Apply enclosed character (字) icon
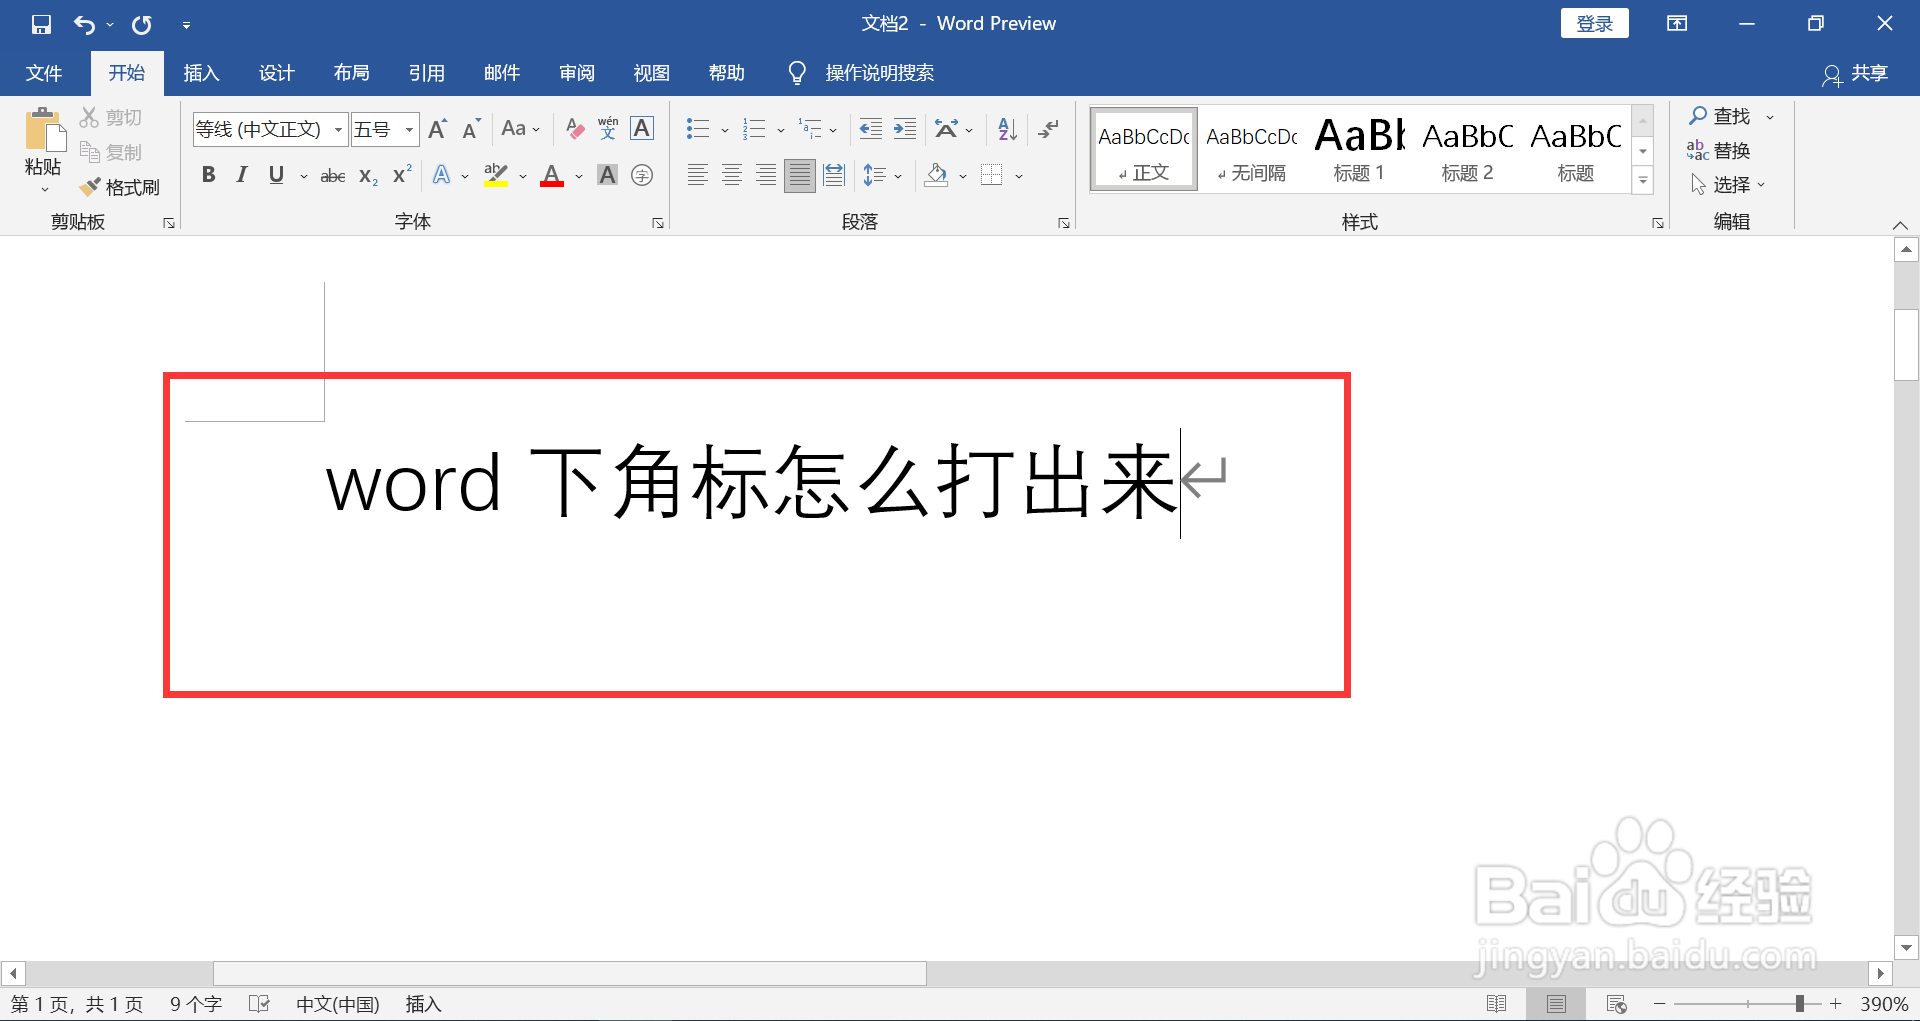The width and height of the screenshot is (1920, 1021). (x=642, y=176)
